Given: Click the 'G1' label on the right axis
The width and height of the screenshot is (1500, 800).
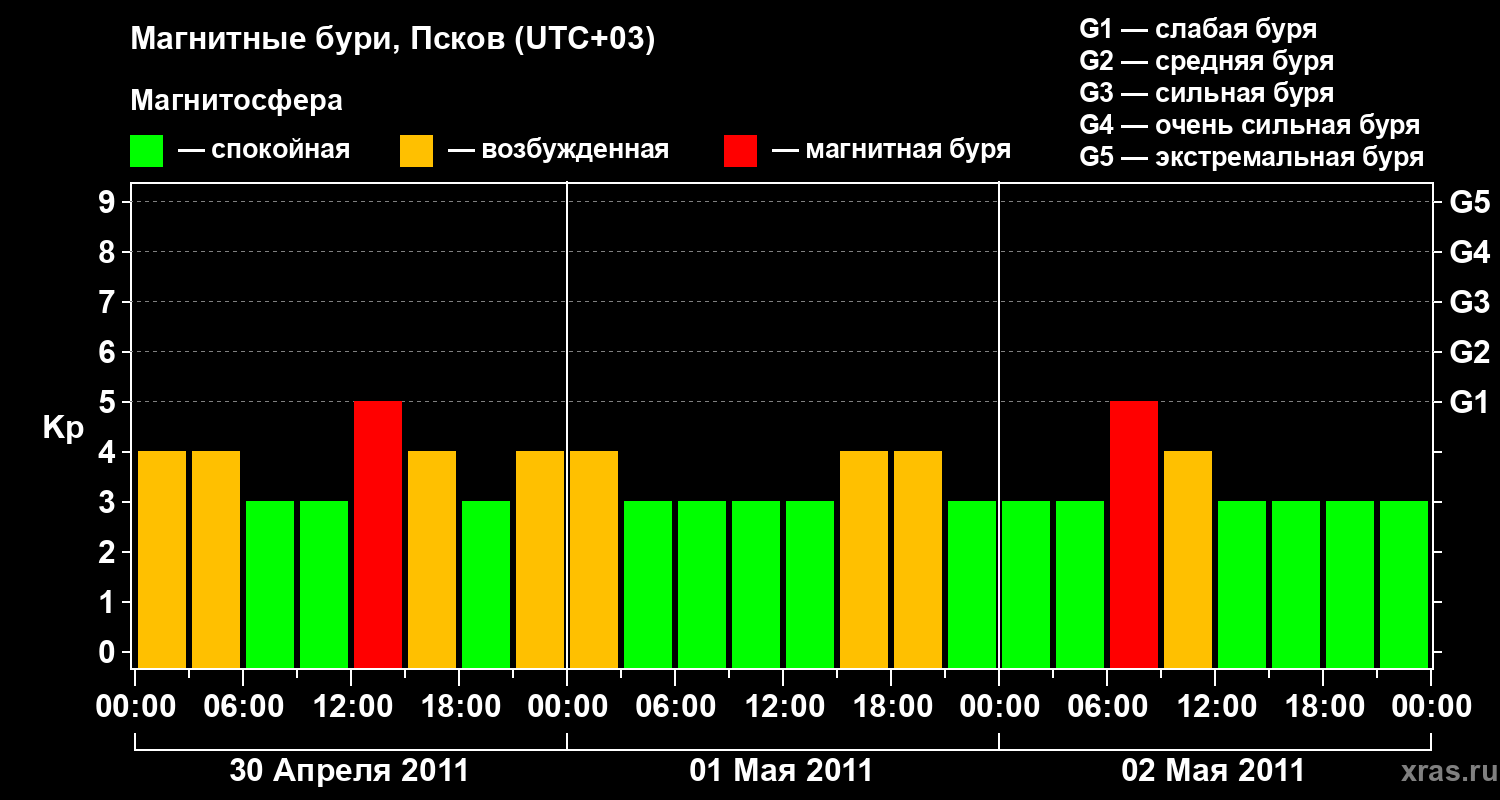Looking at the screenshot, I should 1469,402.
